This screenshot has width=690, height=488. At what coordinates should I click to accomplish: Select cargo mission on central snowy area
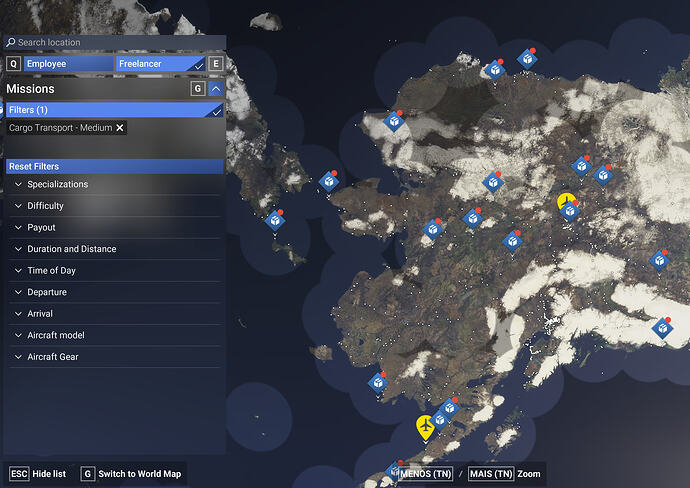coord(493,182)
